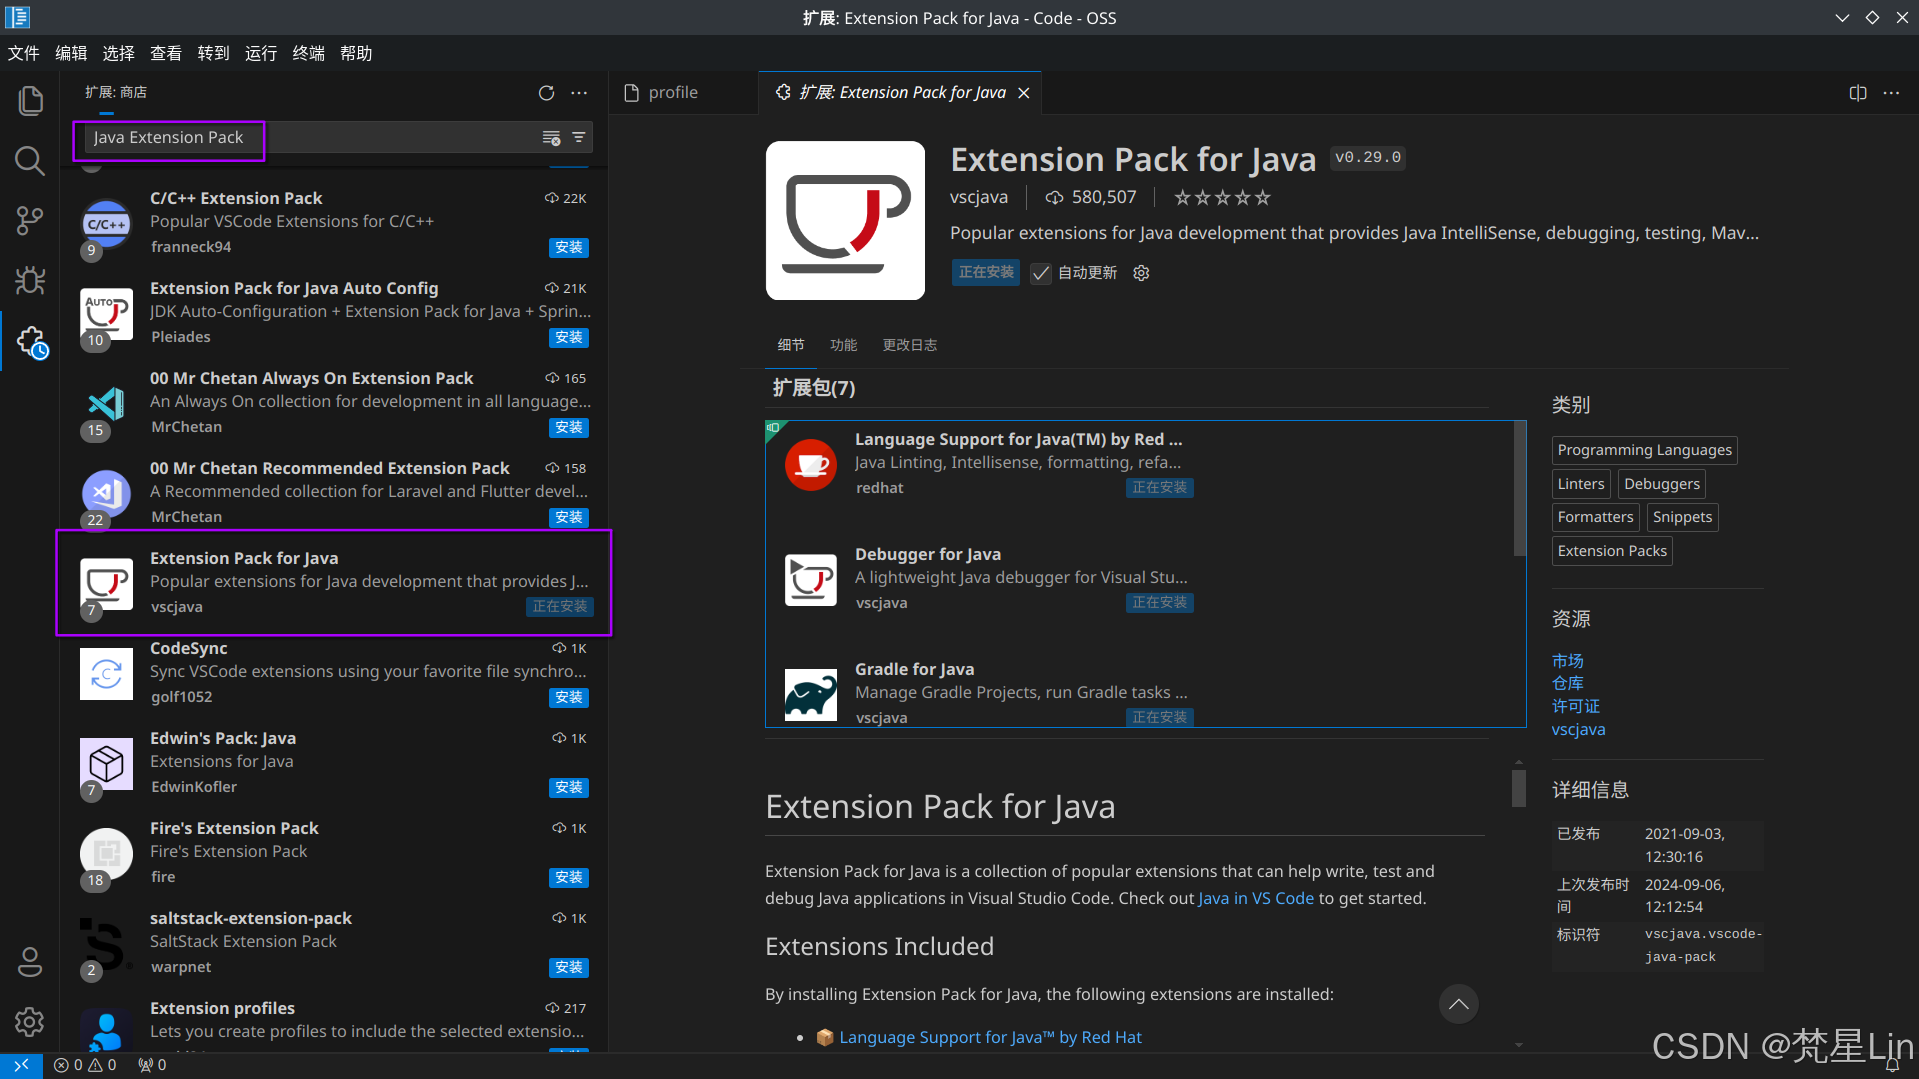Install the CodeSync extension
Viewport: 1919px width, 1079px height.
click(568, 697)
